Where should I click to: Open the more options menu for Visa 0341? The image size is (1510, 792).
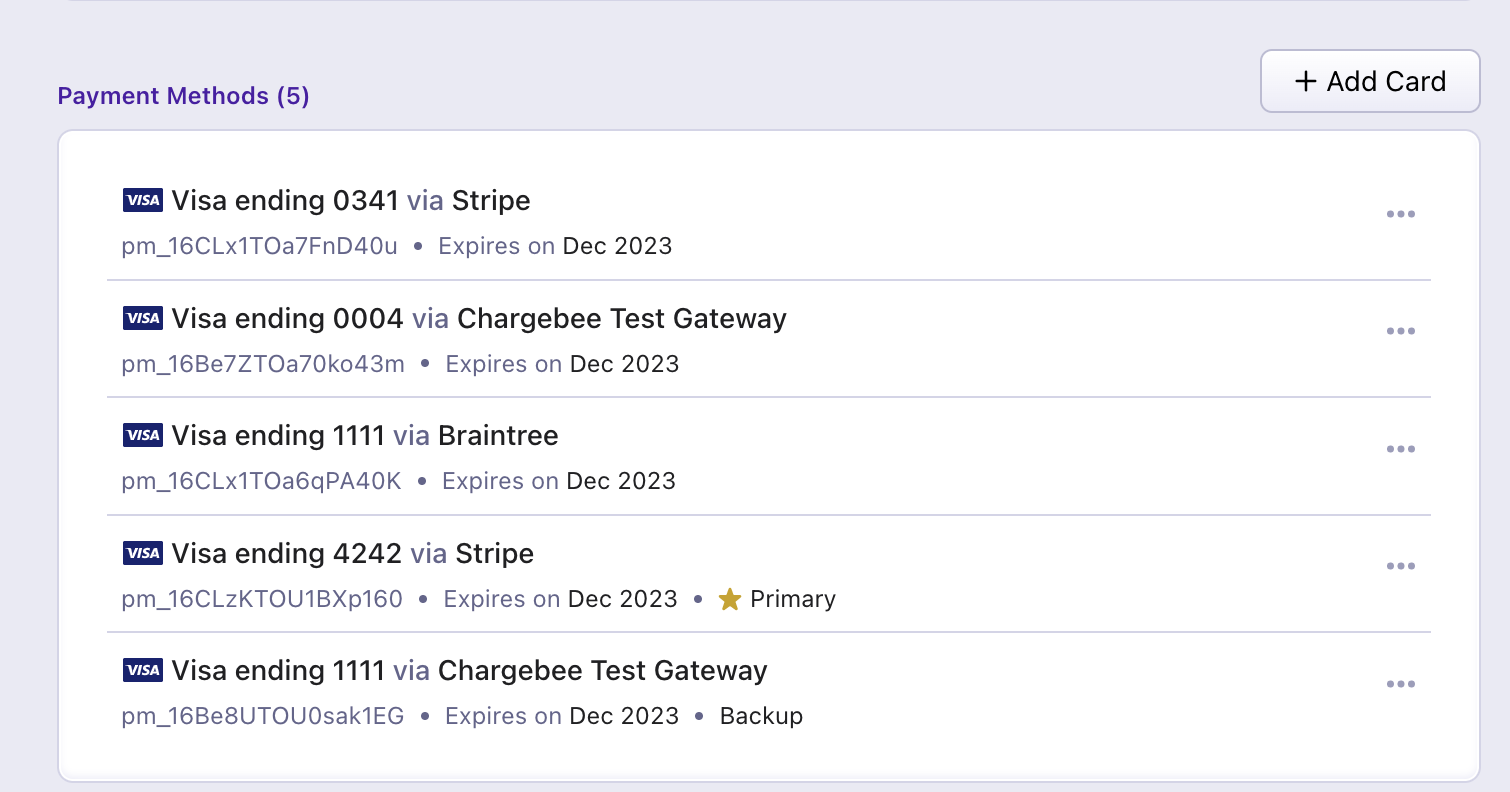(x=1400, y=214)
